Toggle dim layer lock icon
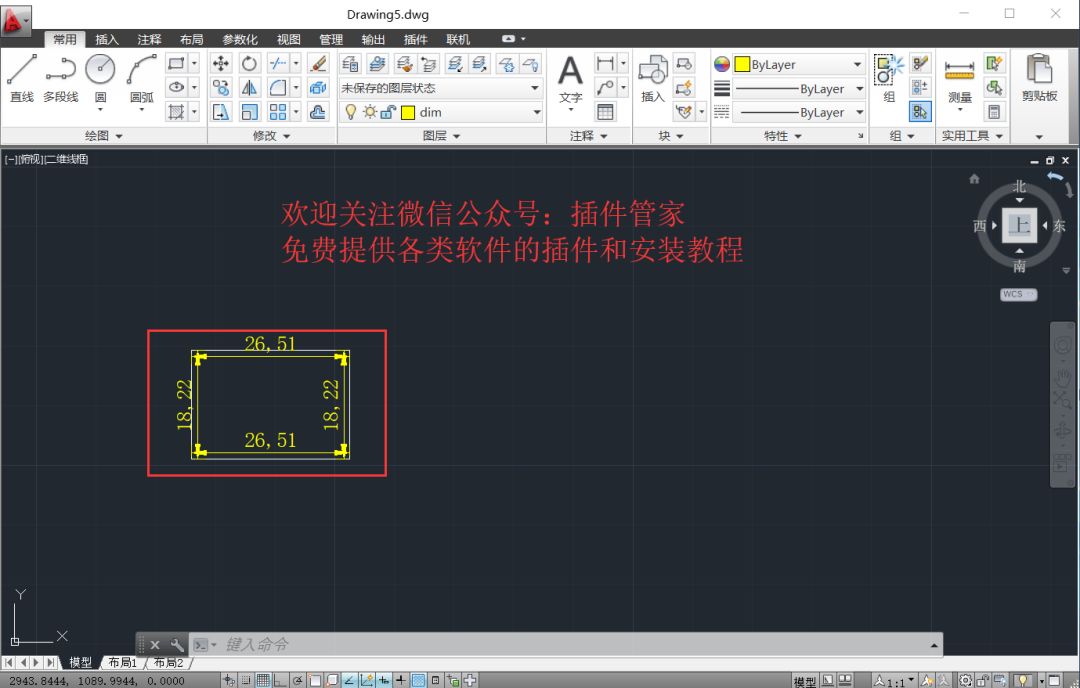The image size is (1080, 688). point(388,112)
